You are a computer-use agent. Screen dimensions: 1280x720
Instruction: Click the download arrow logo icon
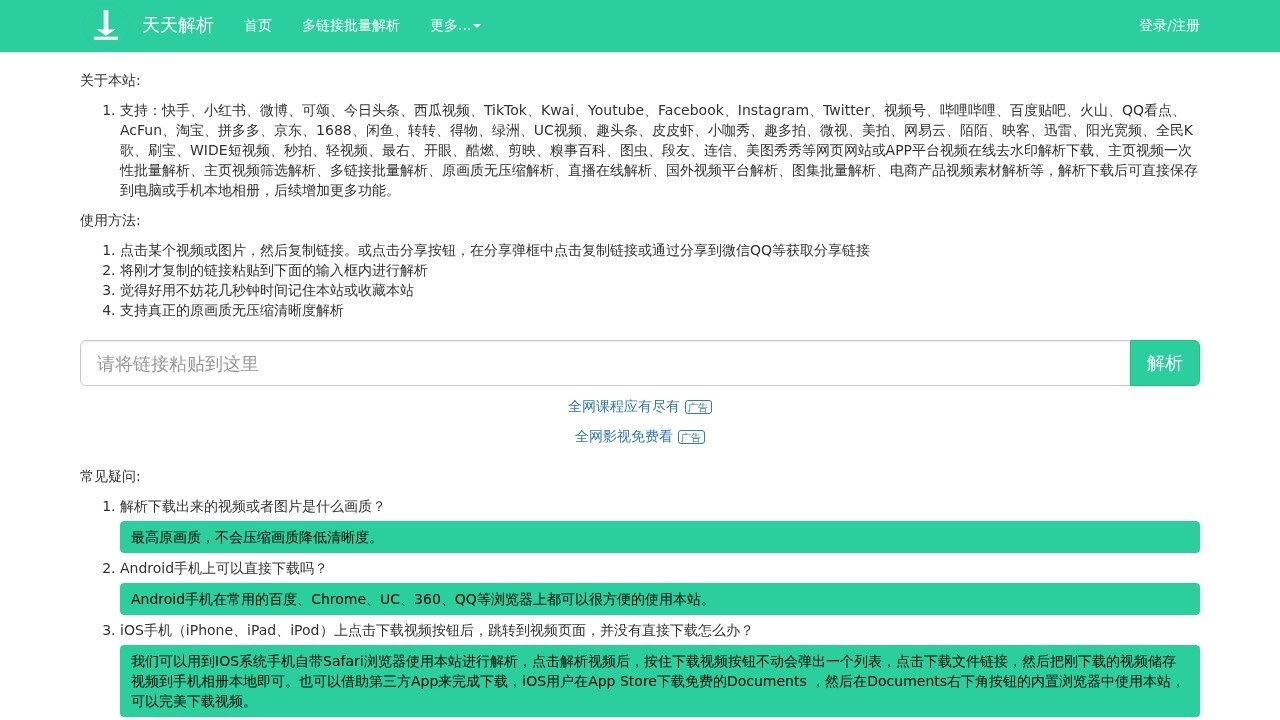[106, 25]
